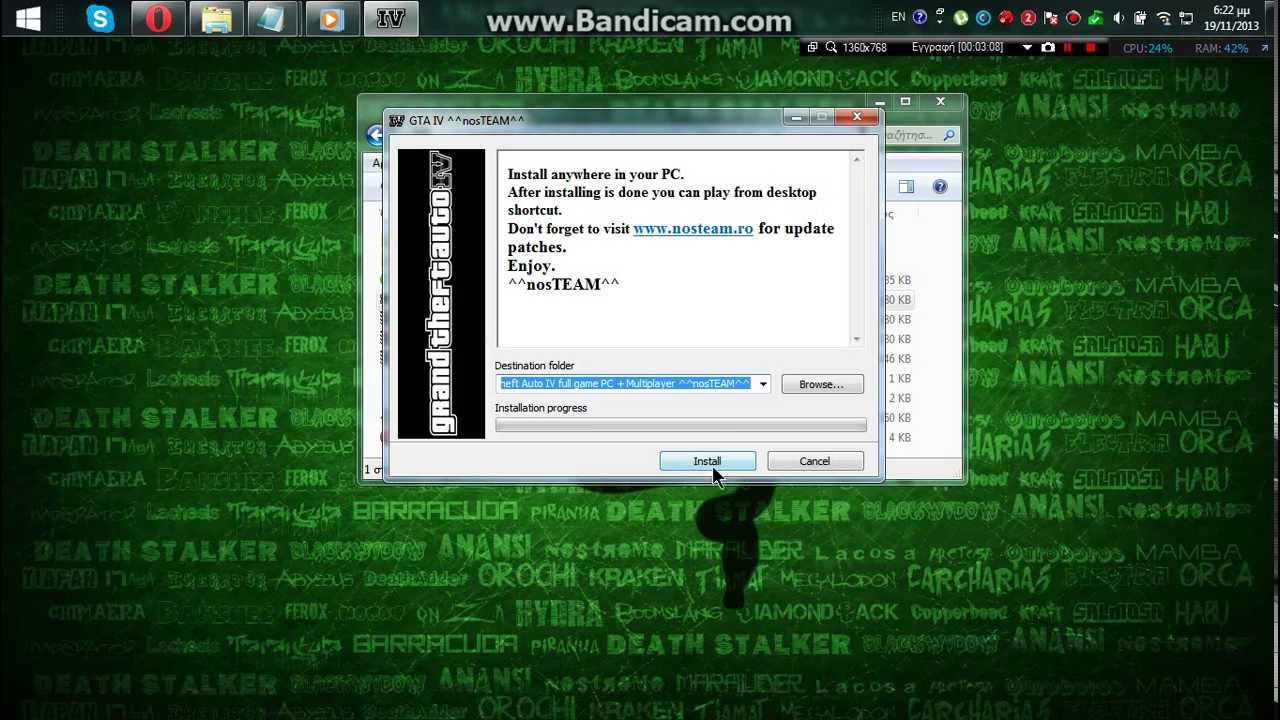Image resolution: width=1280 pixels, height=720 pixels.
Task: Toggle the Explorer preview pane icon
Action: point(906,187)
